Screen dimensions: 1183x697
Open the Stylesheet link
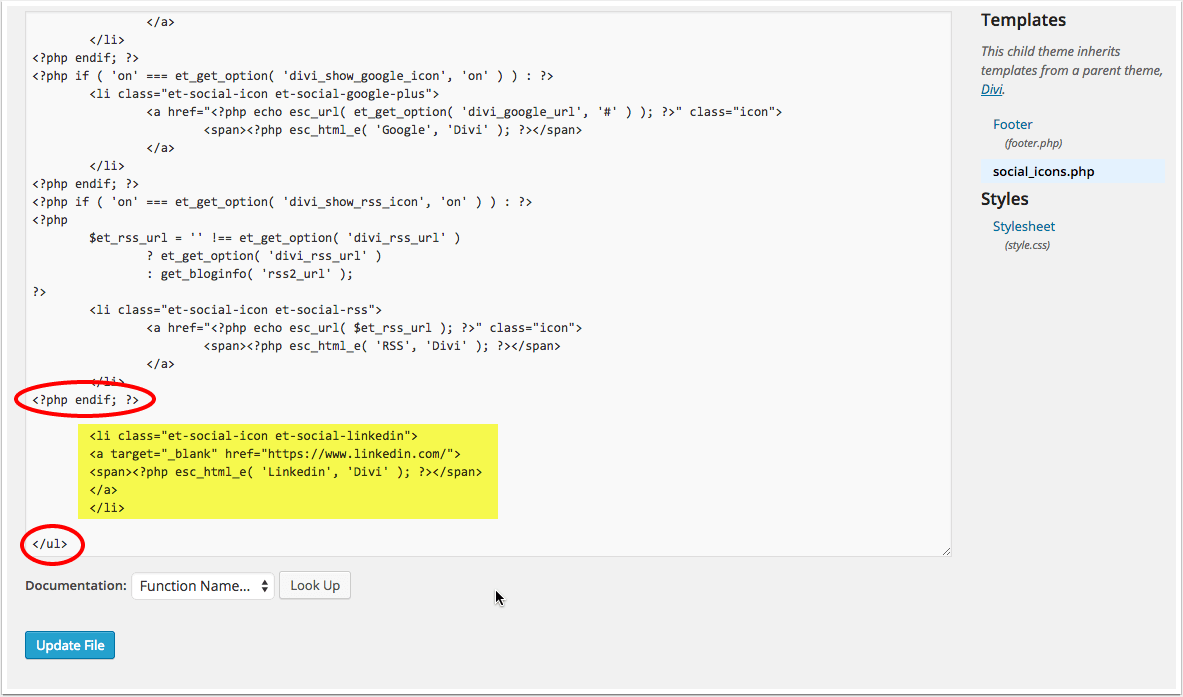coord(1024,226)
